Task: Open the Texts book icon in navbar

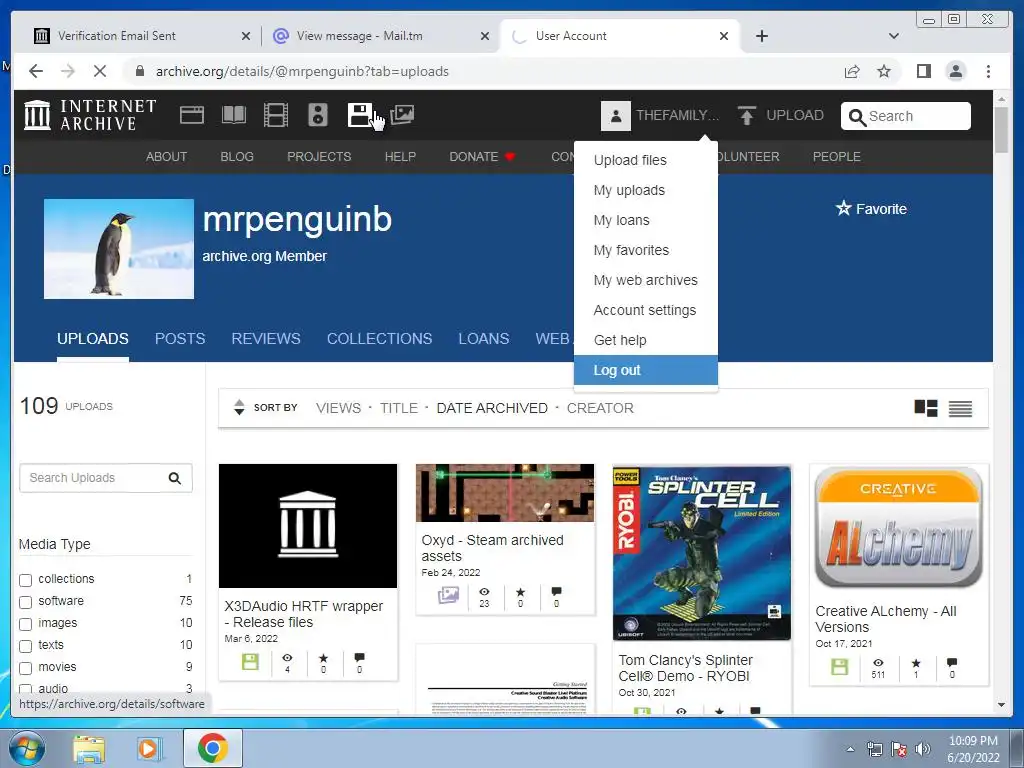Action: [234, 115]
